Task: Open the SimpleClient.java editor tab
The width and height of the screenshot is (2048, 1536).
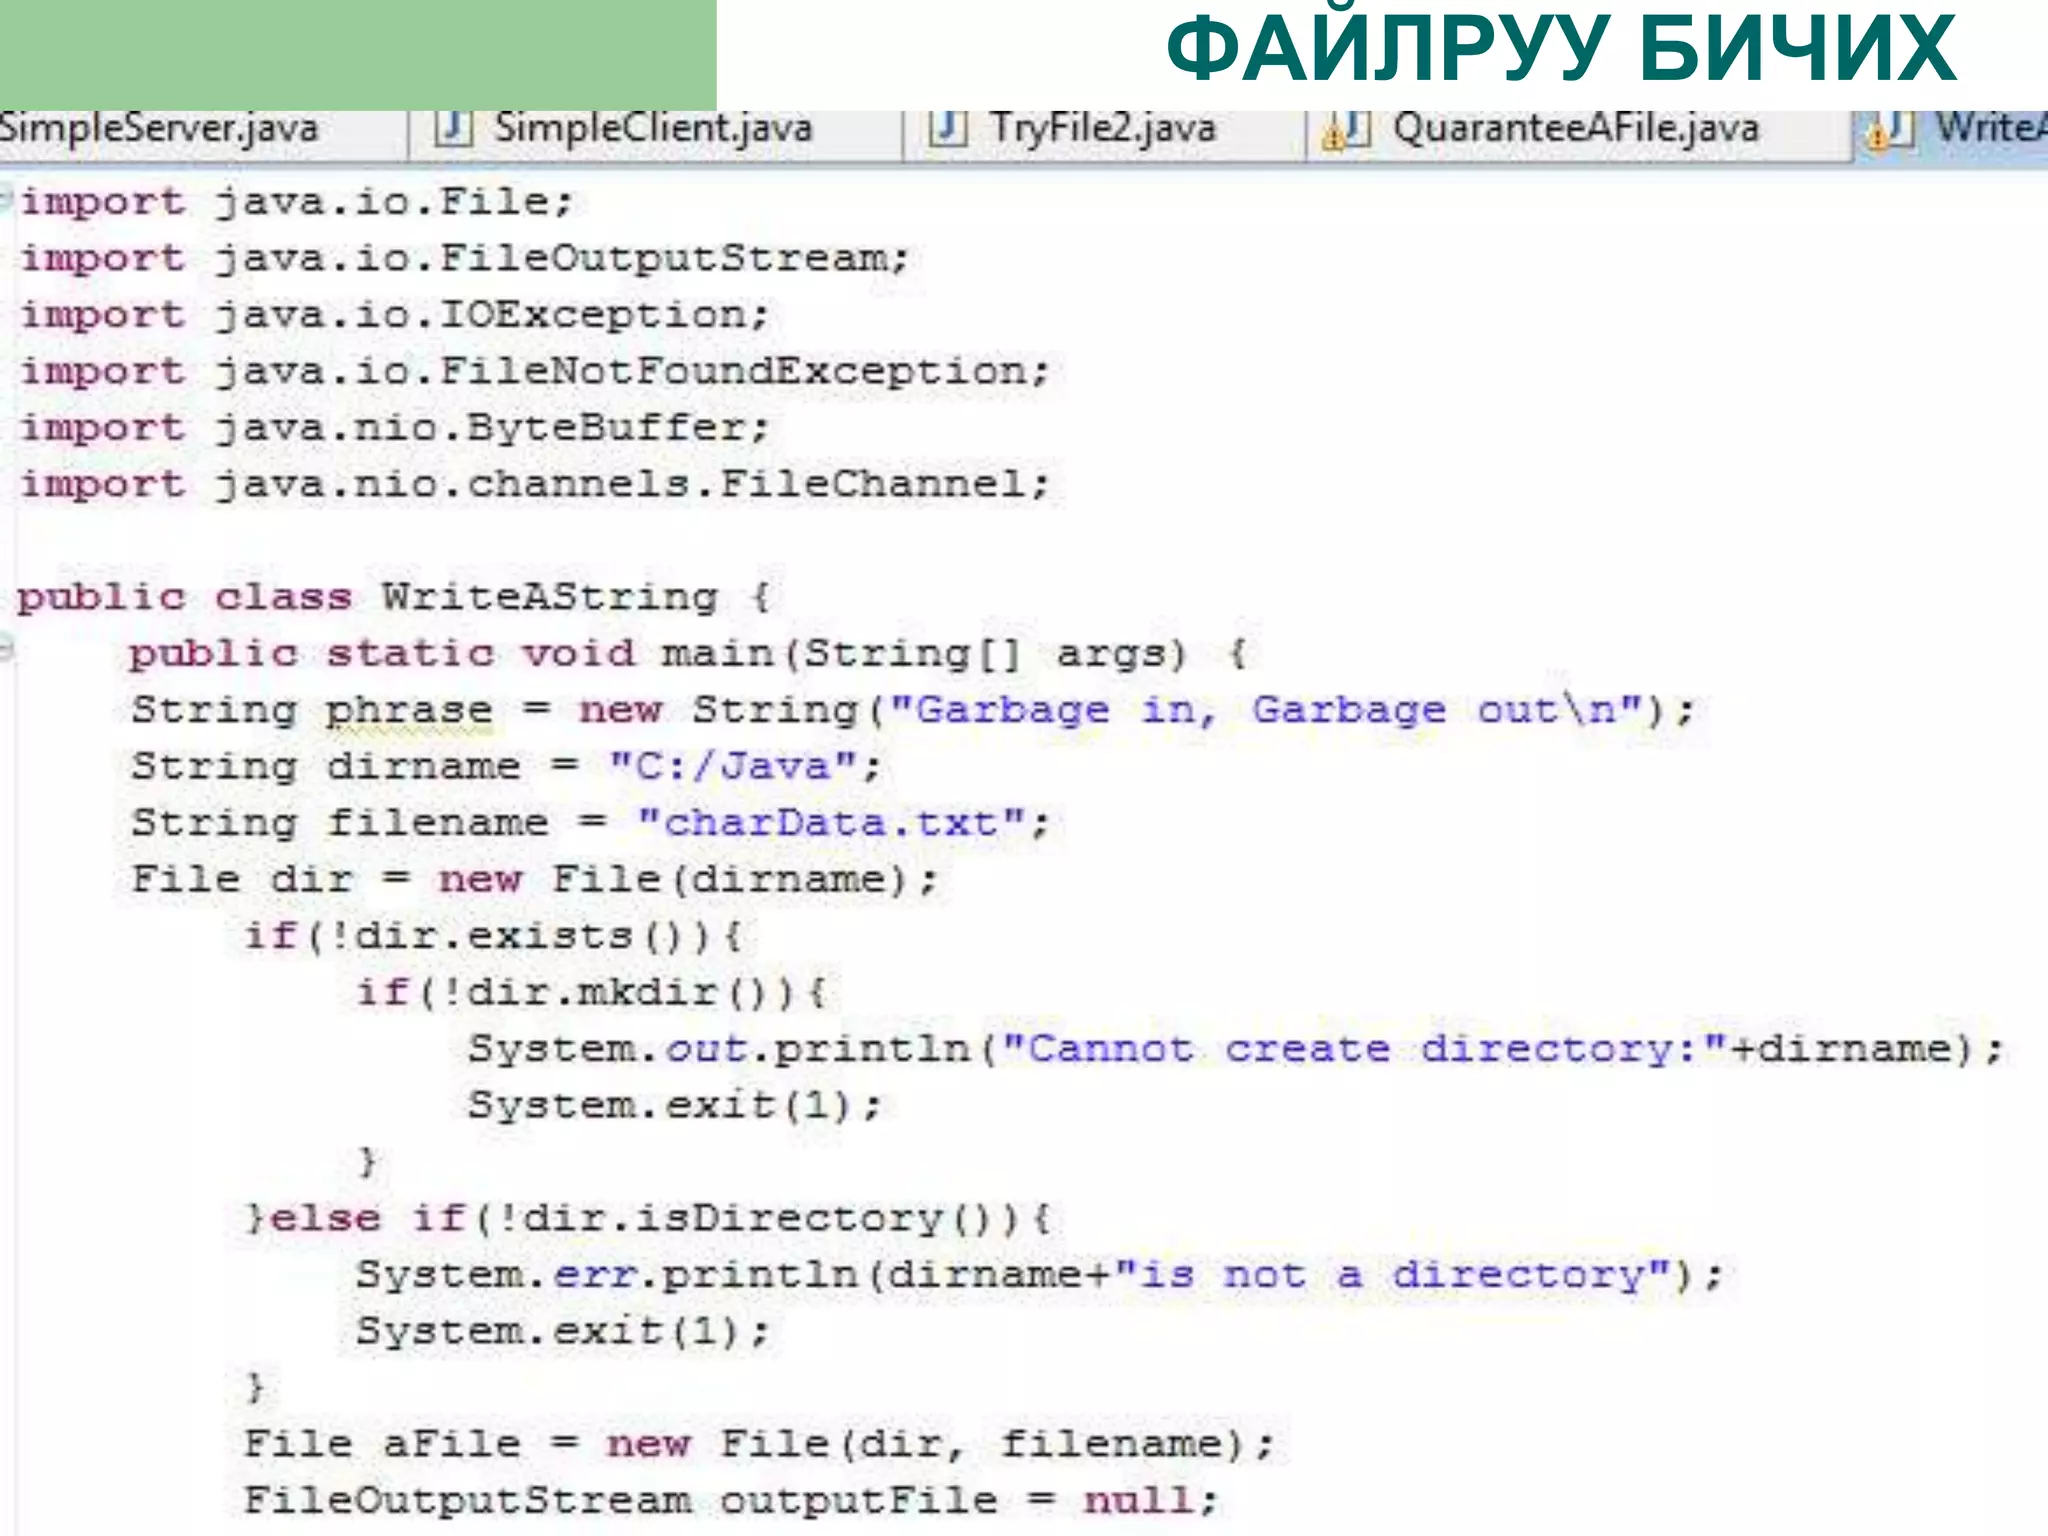Action: pyautogui.click(x=655, y=131)
